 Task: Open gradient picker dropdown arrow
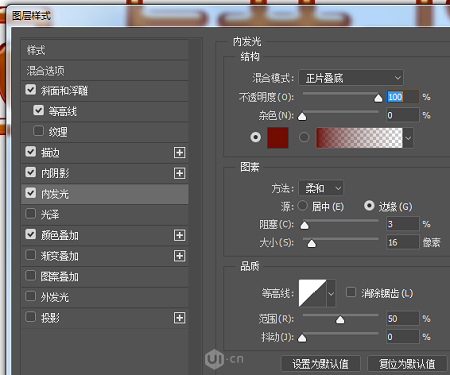coord(408,138)
